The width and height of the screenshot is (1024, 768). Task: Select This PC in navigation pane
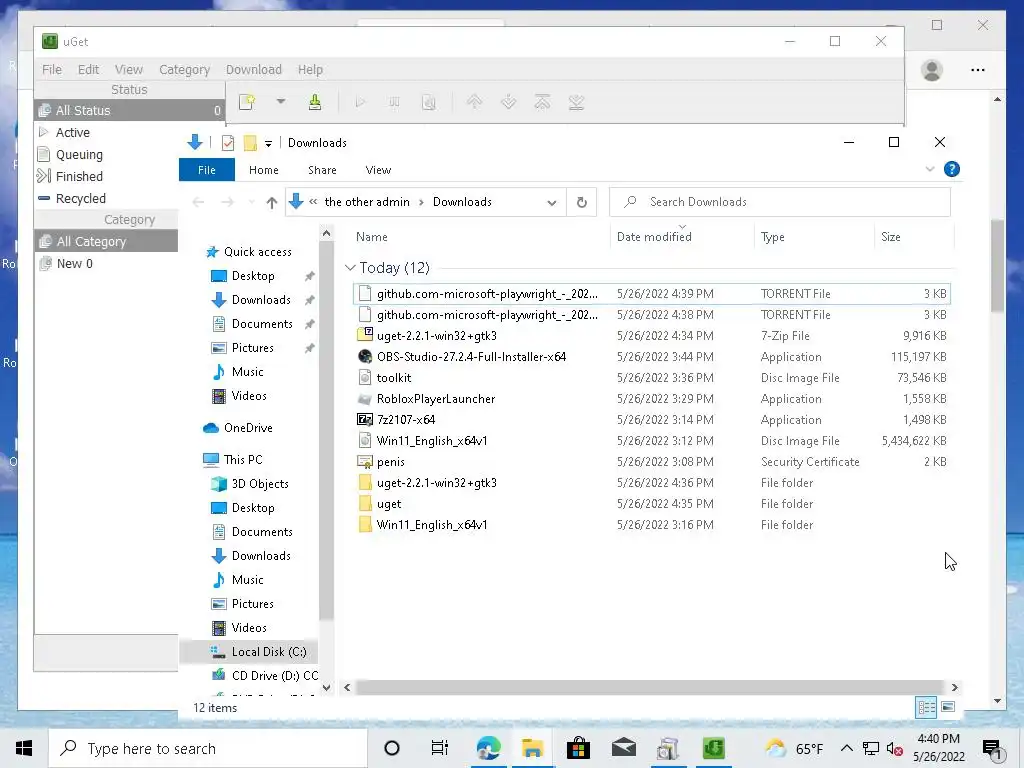242,460
